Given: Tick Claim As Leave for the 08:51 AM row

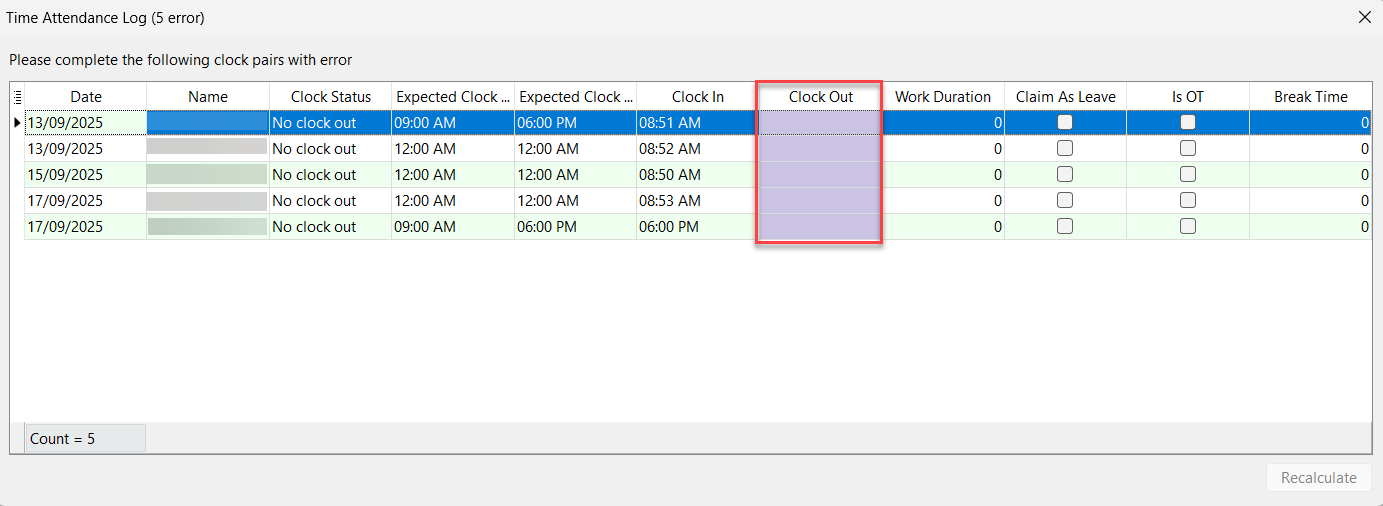Looking at the screenshot, I should 1065,122.
